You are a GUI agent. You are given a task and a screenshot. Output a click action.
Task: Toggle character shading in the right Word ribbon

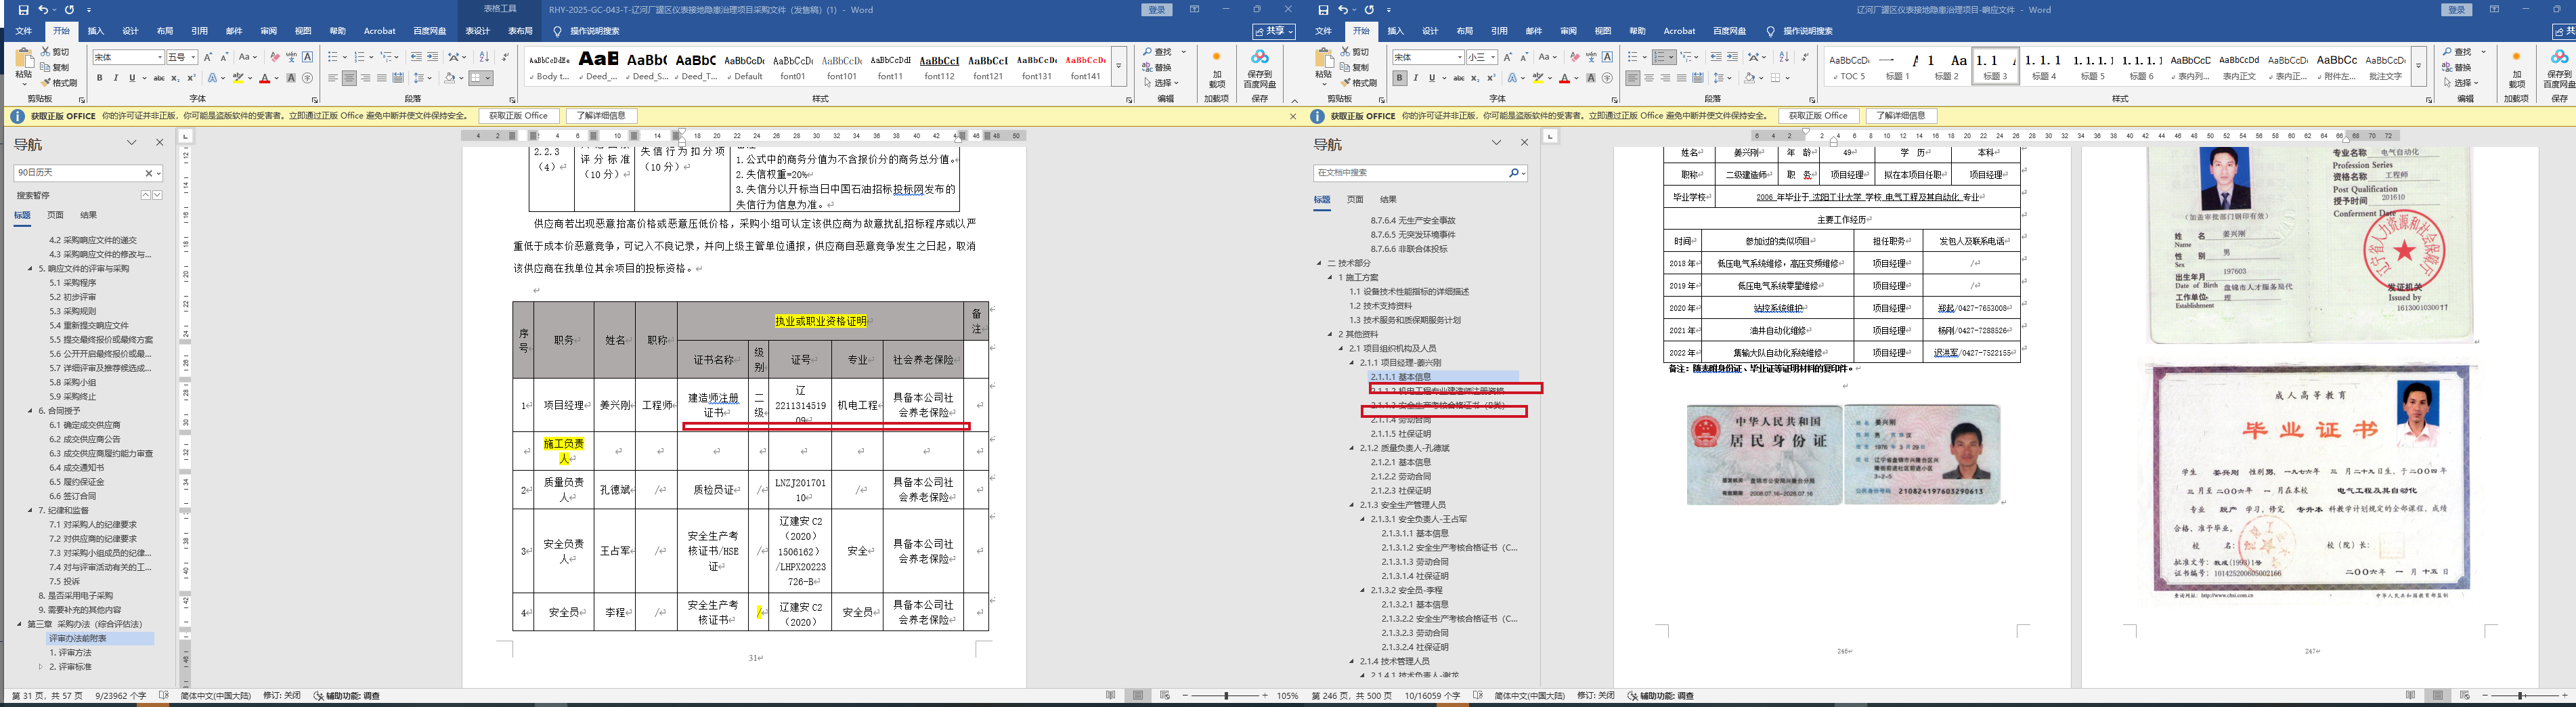(x=1591, y=78)
